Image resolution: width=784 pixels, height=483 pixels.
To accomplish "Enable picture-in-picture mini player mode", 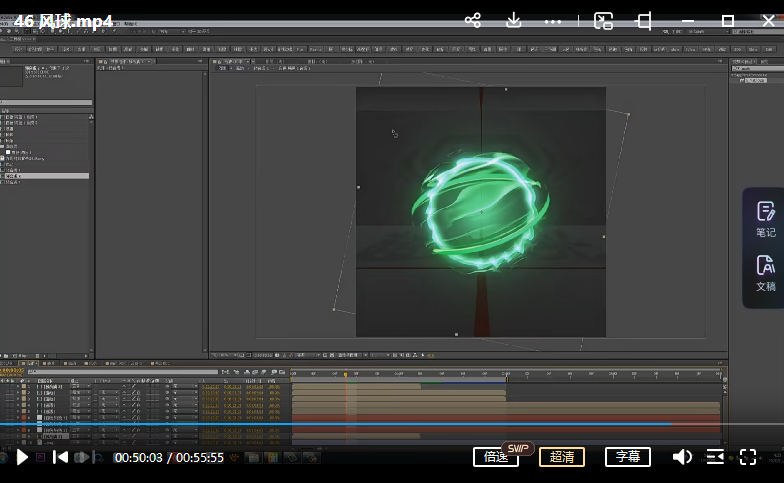I will (x=603, y=20).
